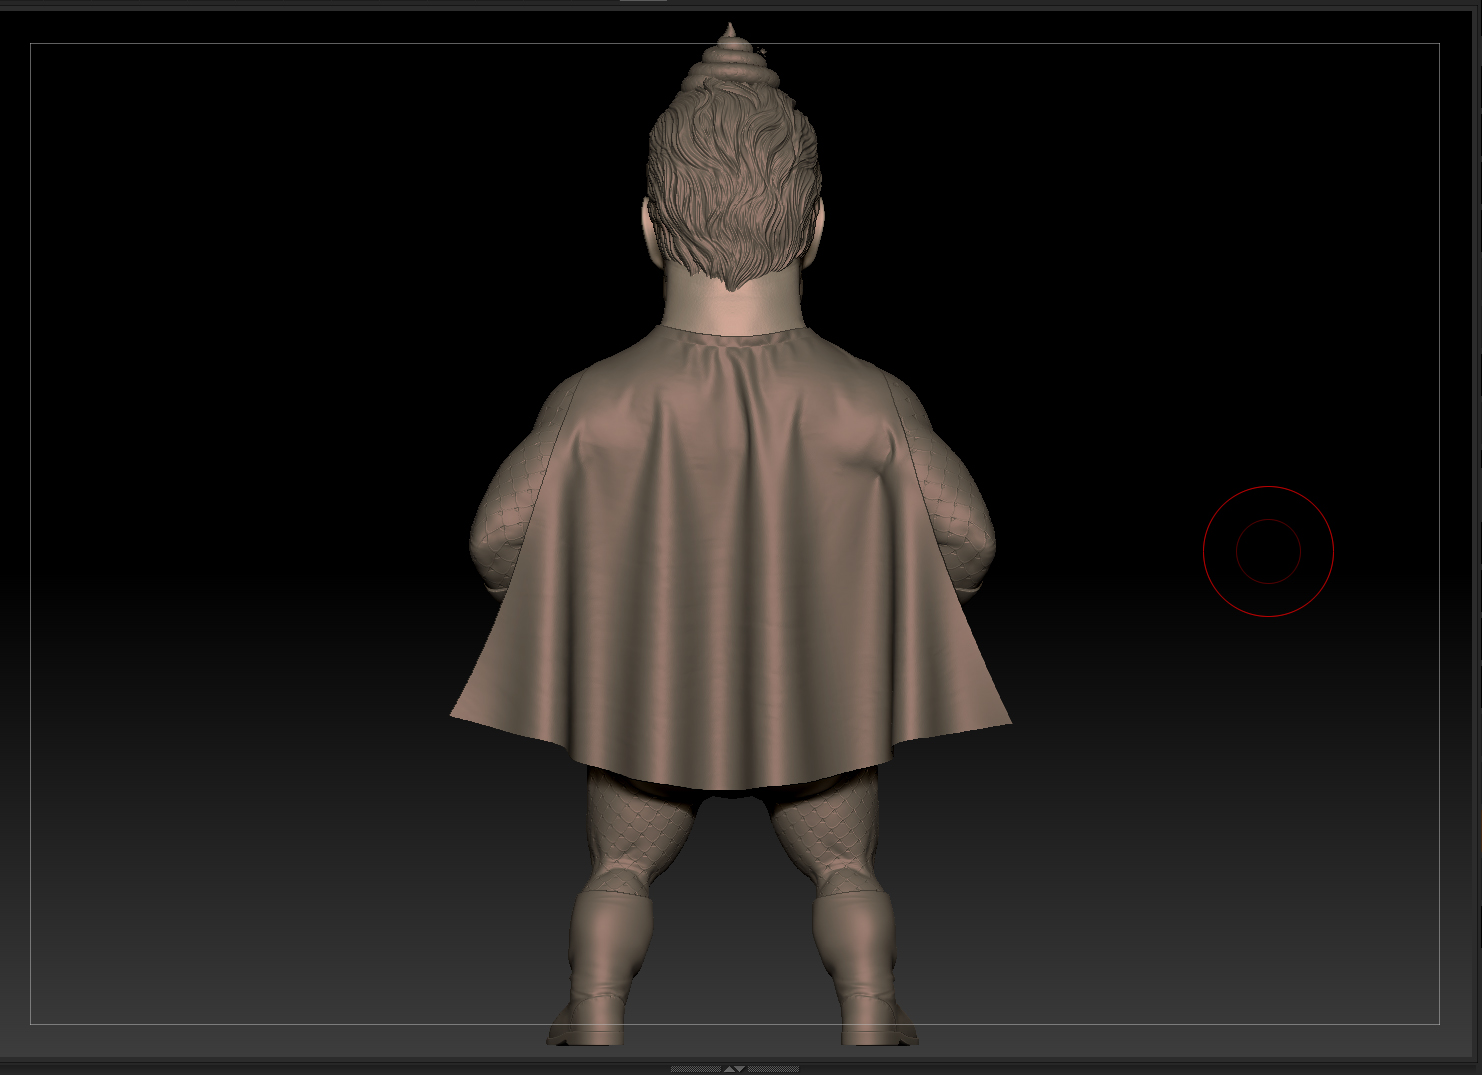
Task: Click inside the red brush cursor circle
Action: 1268,552
